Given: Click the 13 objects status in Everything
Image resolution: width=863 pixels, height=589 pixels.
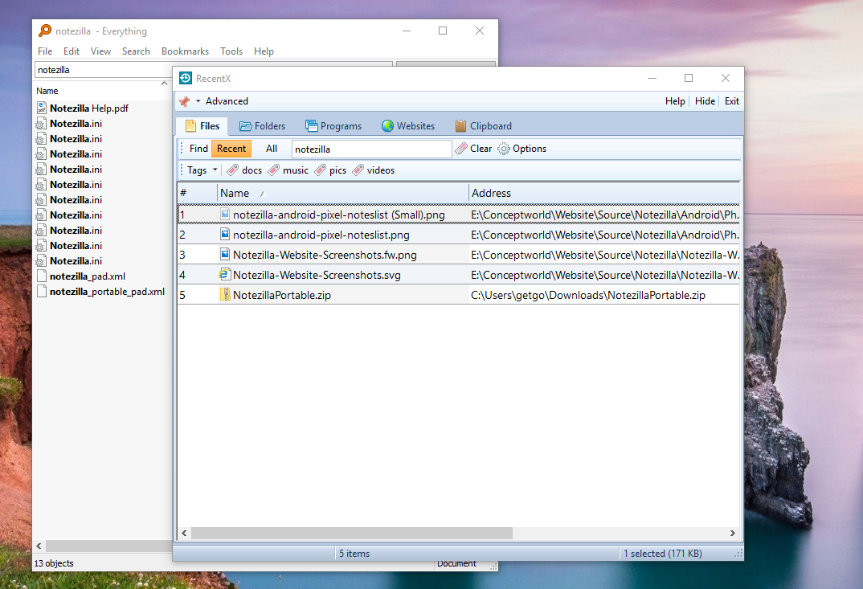Looking at the screenshot, I should 53,564.
